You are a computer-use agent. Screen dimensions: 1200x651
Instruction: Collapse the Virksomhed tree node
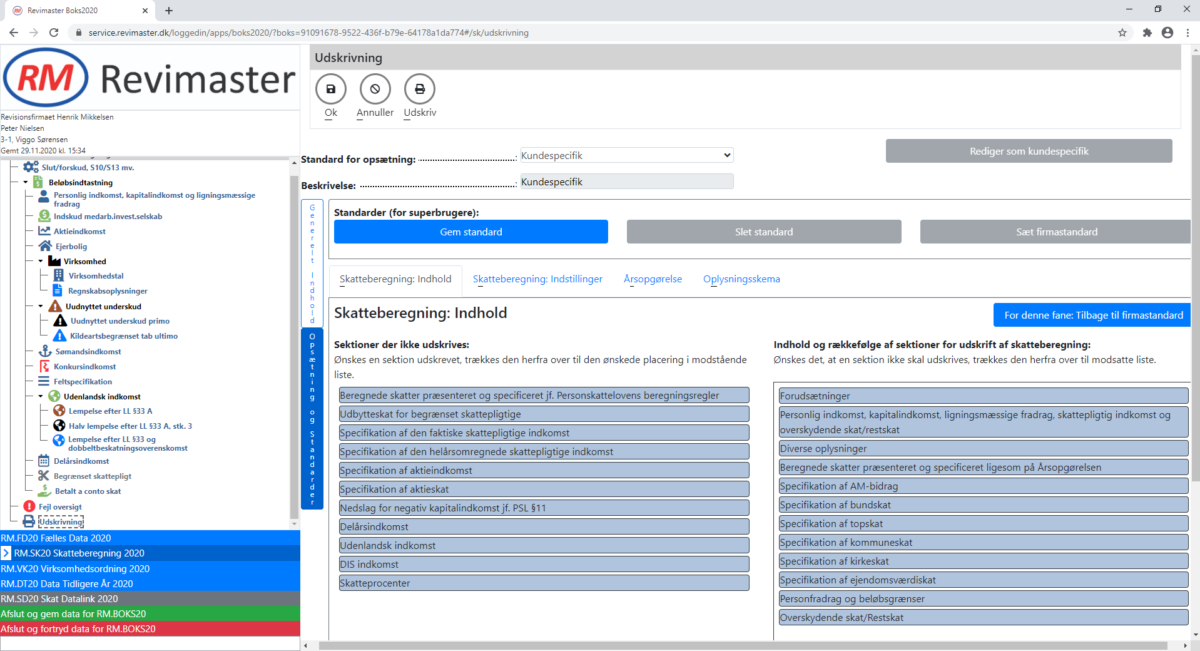pos(41,261)
